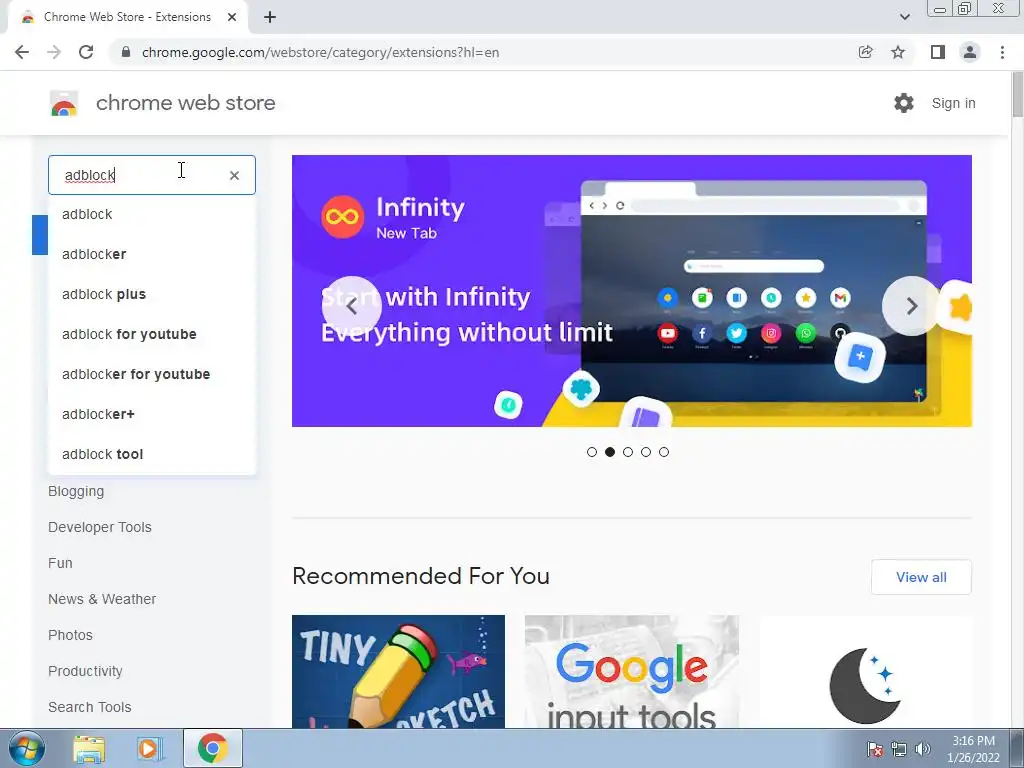Image resolution: width=1024 pixels, height=768 pixels.
Task: Select second carousel dot
Action: 610,452
